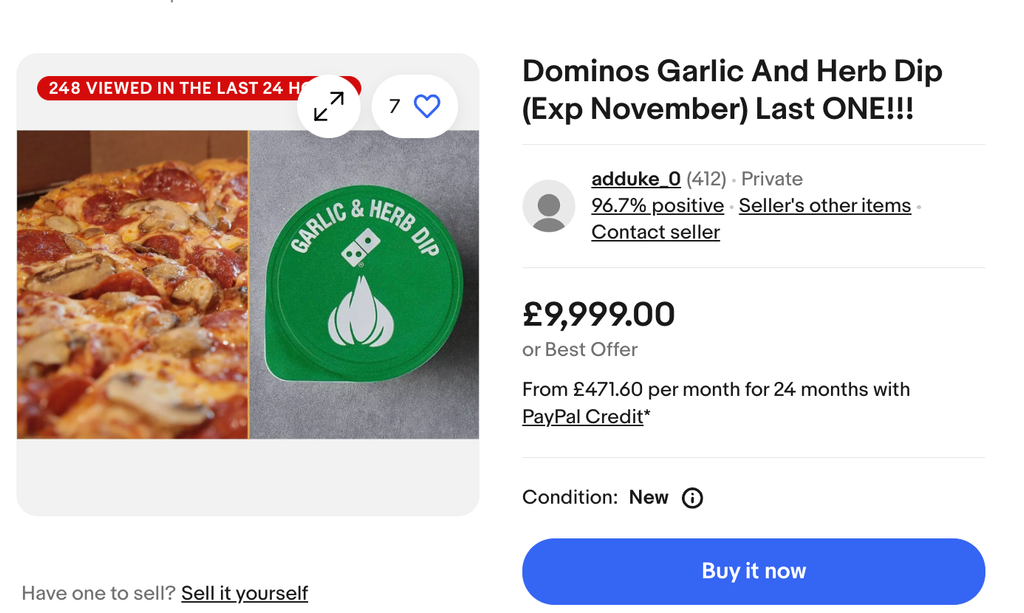Click the garlic bulb graphic on lid
Image resolution: width=1024 pixels, height=613 pixels.
(361, 311)
